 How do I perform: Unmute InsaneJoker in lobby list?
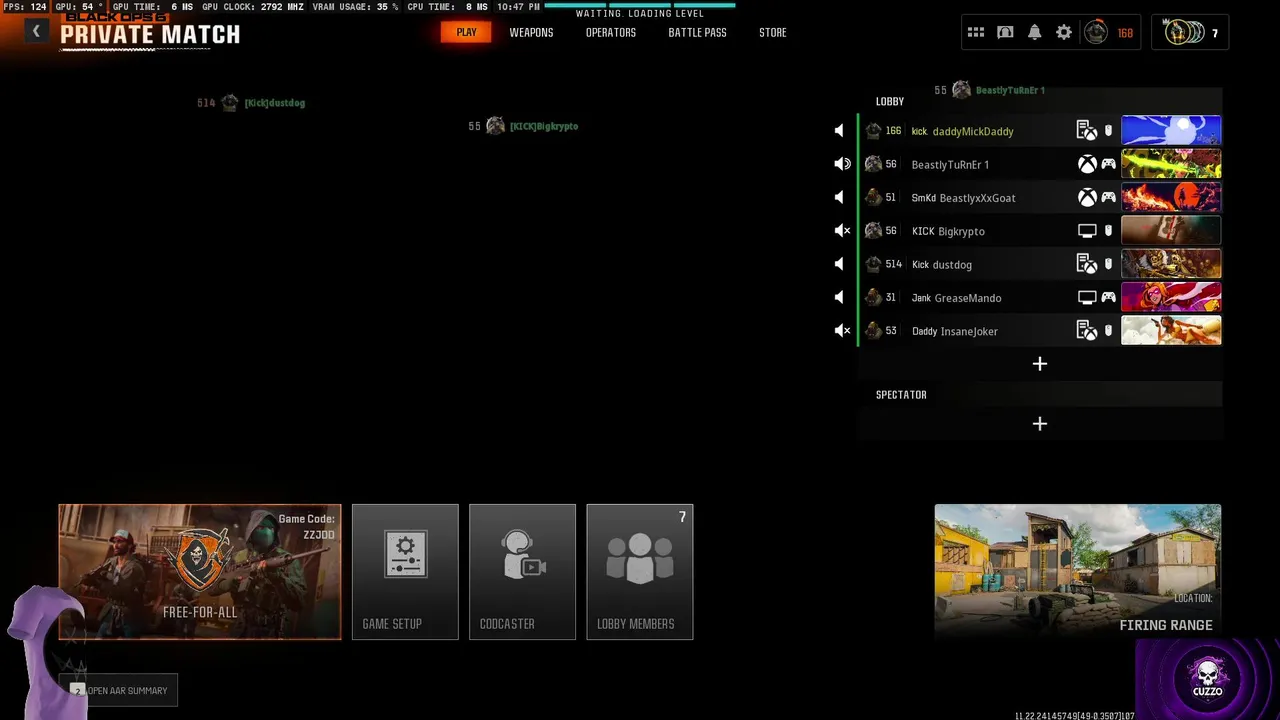tap(842, 331)
